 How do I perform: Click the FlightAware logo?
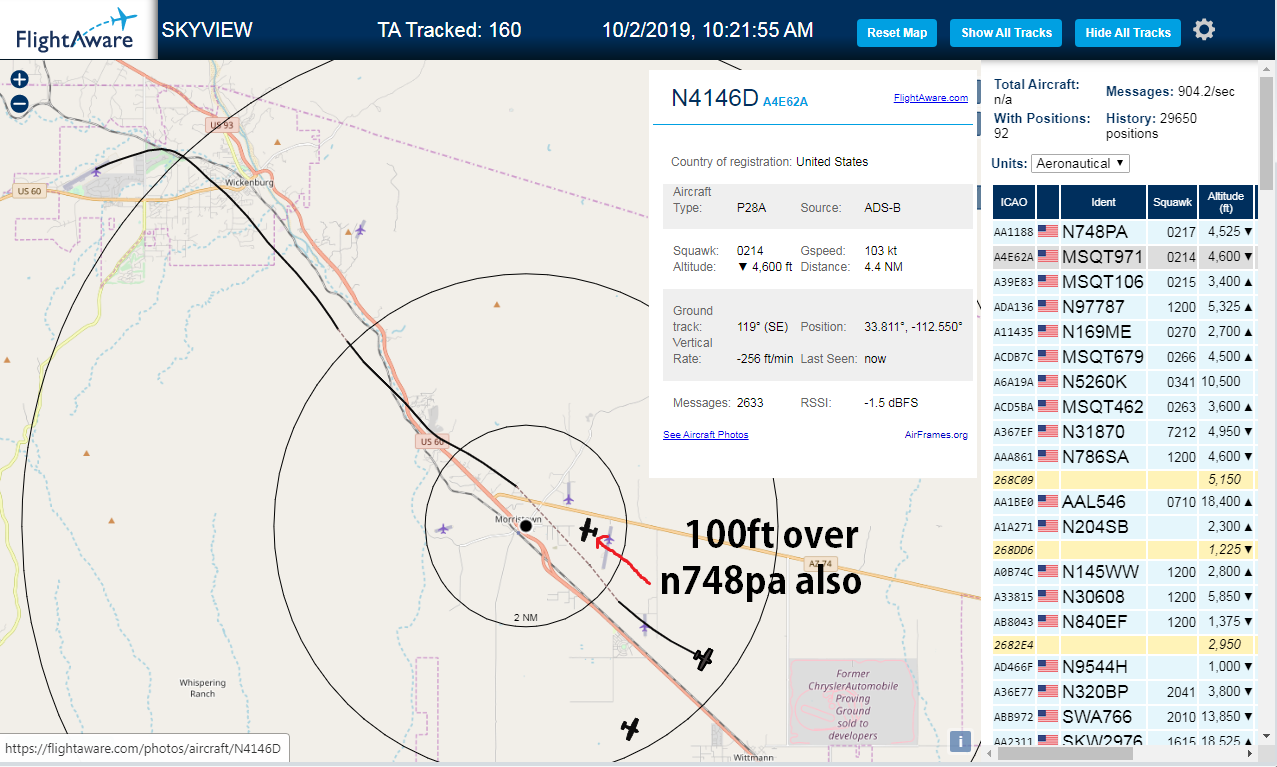(x=77, y=30)
